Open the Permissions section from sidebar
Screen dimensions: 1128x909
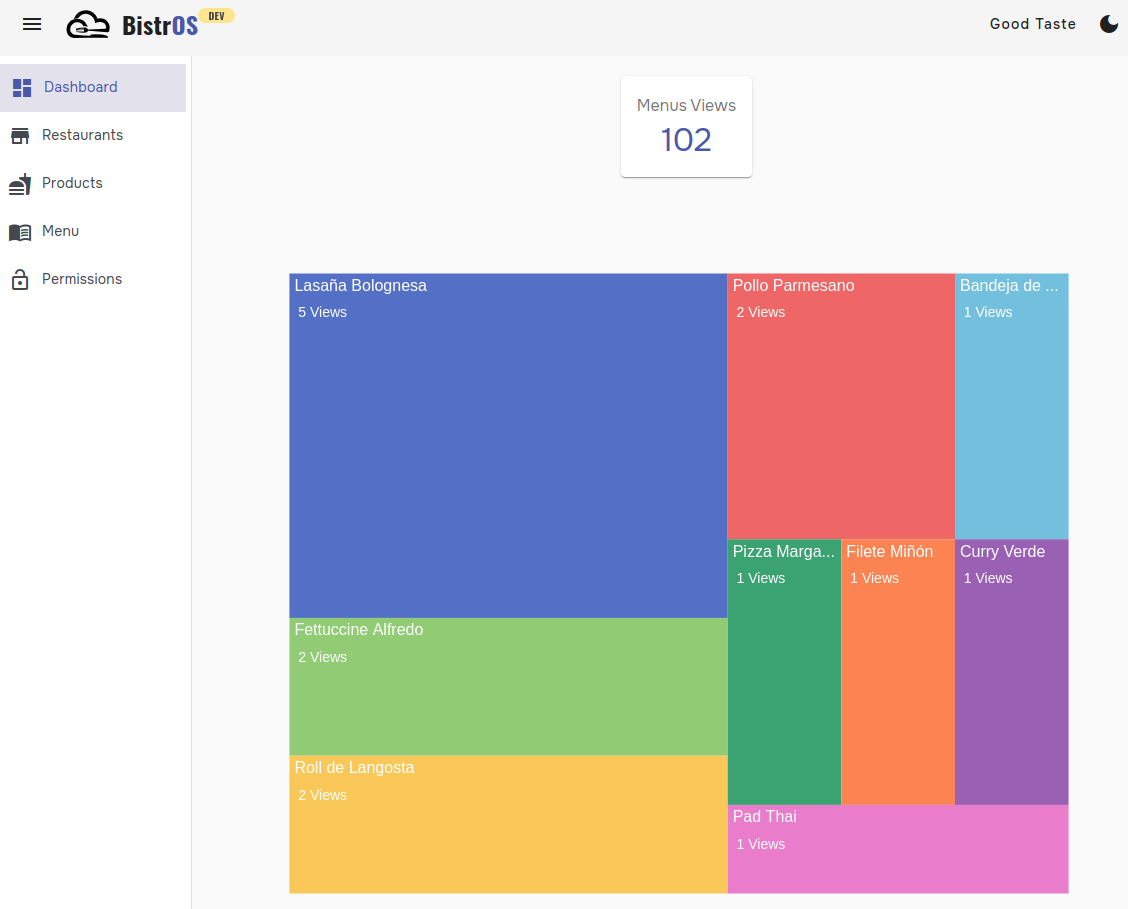[82, 279]
